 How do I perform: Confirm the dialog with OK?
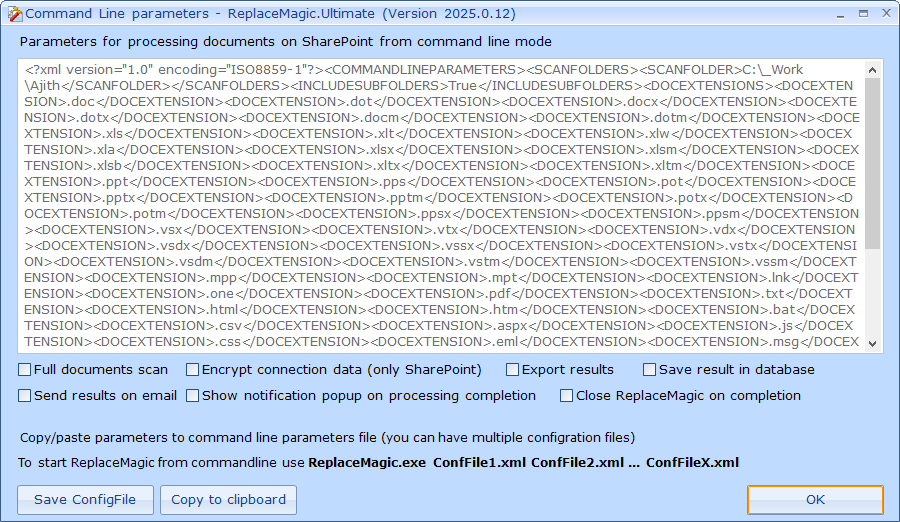pos(815,500)
